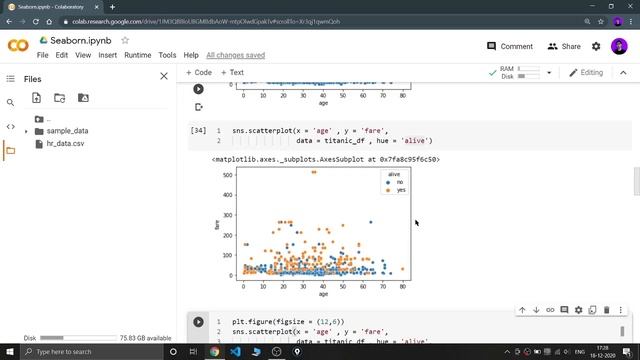
Task: Expand the sample_data folder
Action: 26,131
